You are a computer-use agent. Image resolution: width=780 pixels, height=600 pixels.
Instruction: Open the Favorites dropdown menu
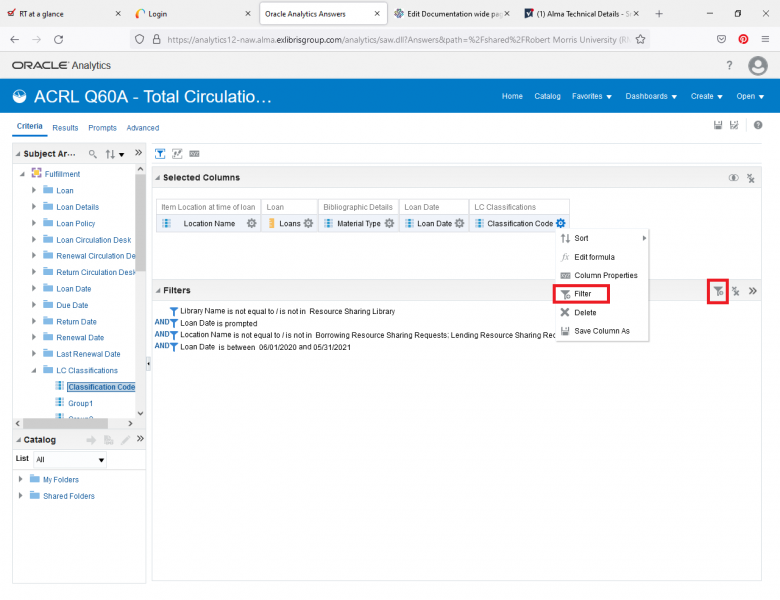point(591,97)
